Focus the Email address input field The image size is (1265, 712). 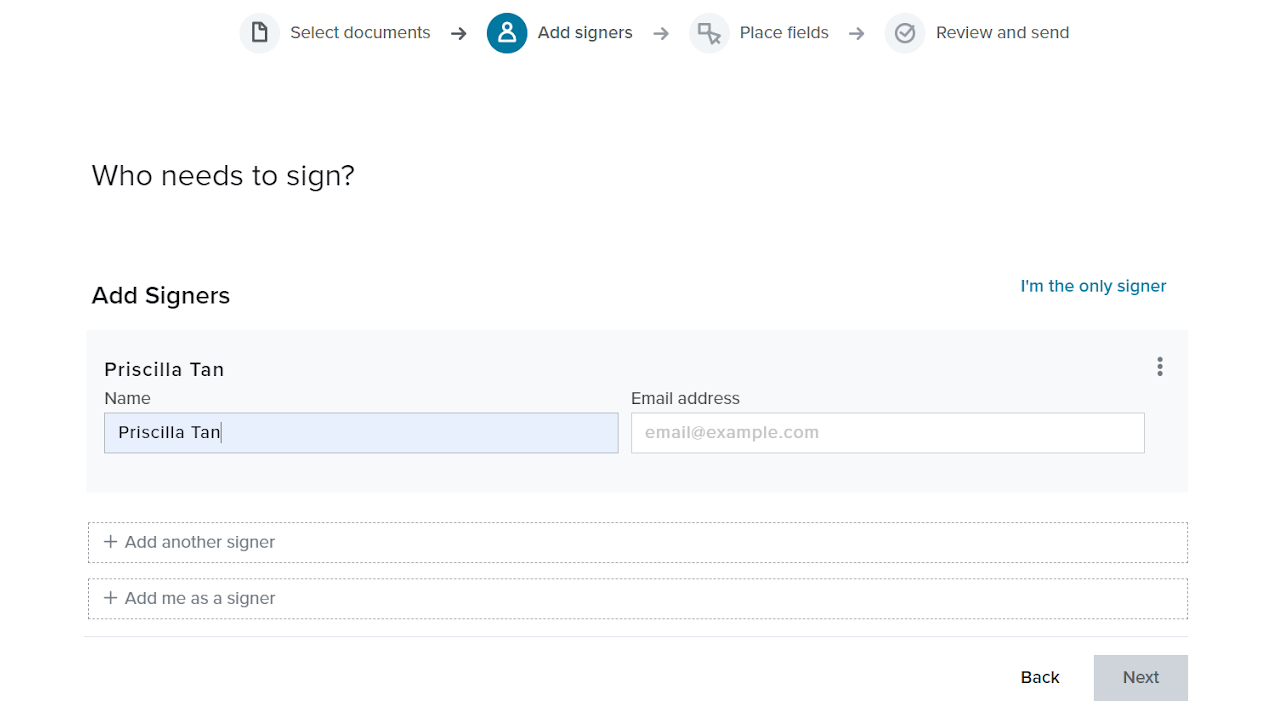point(887,433)
